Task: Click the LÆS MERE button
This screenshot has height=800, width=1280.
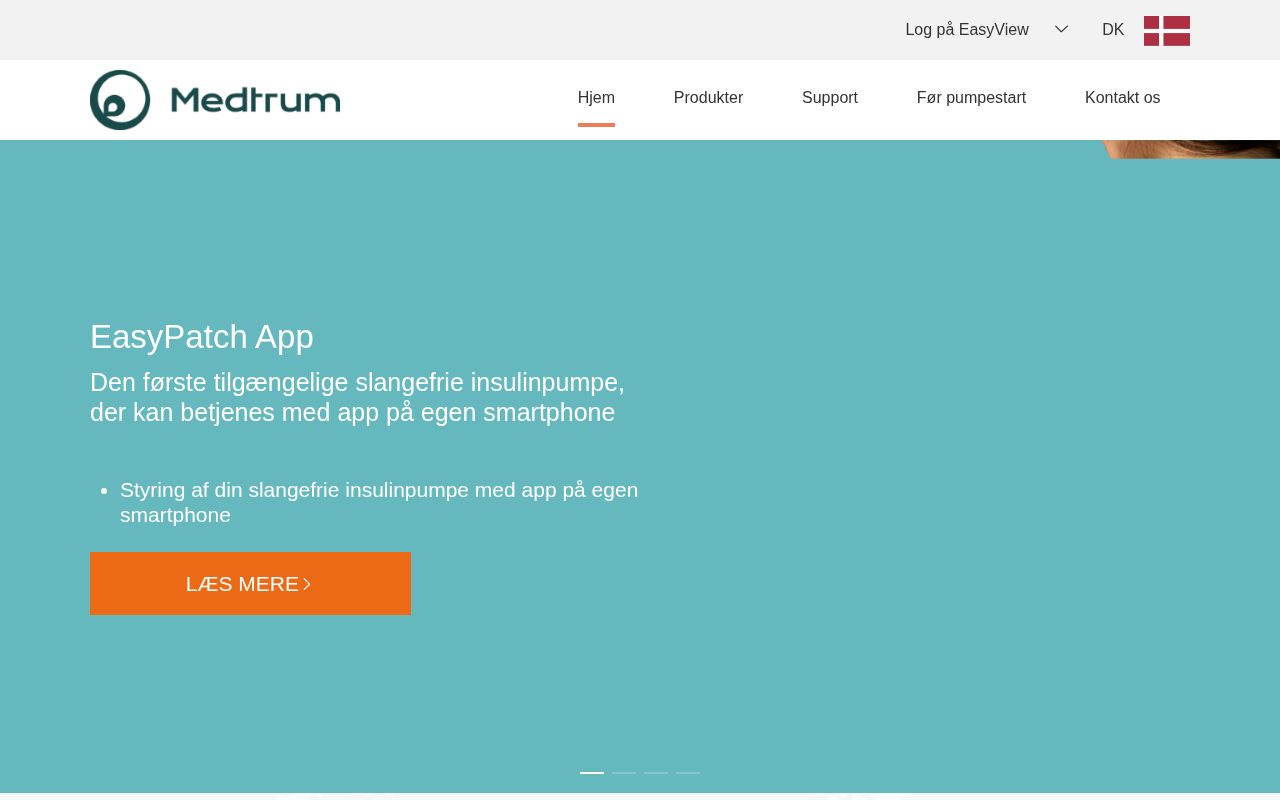Action: (250, 584)
